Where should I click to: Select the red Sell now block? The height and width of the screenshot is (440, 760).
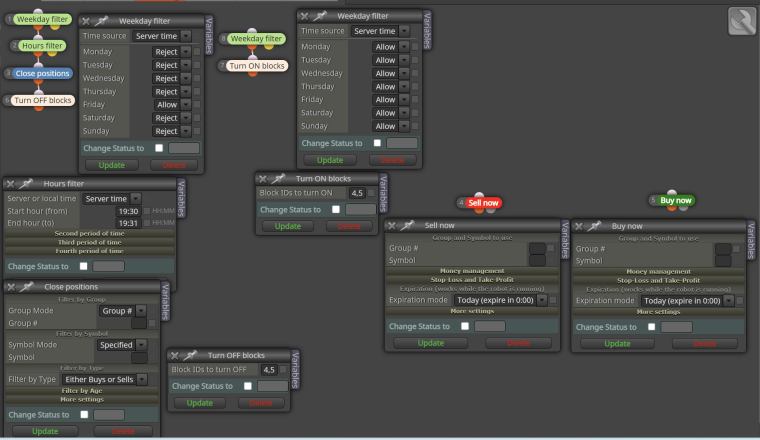pos(483,203)
